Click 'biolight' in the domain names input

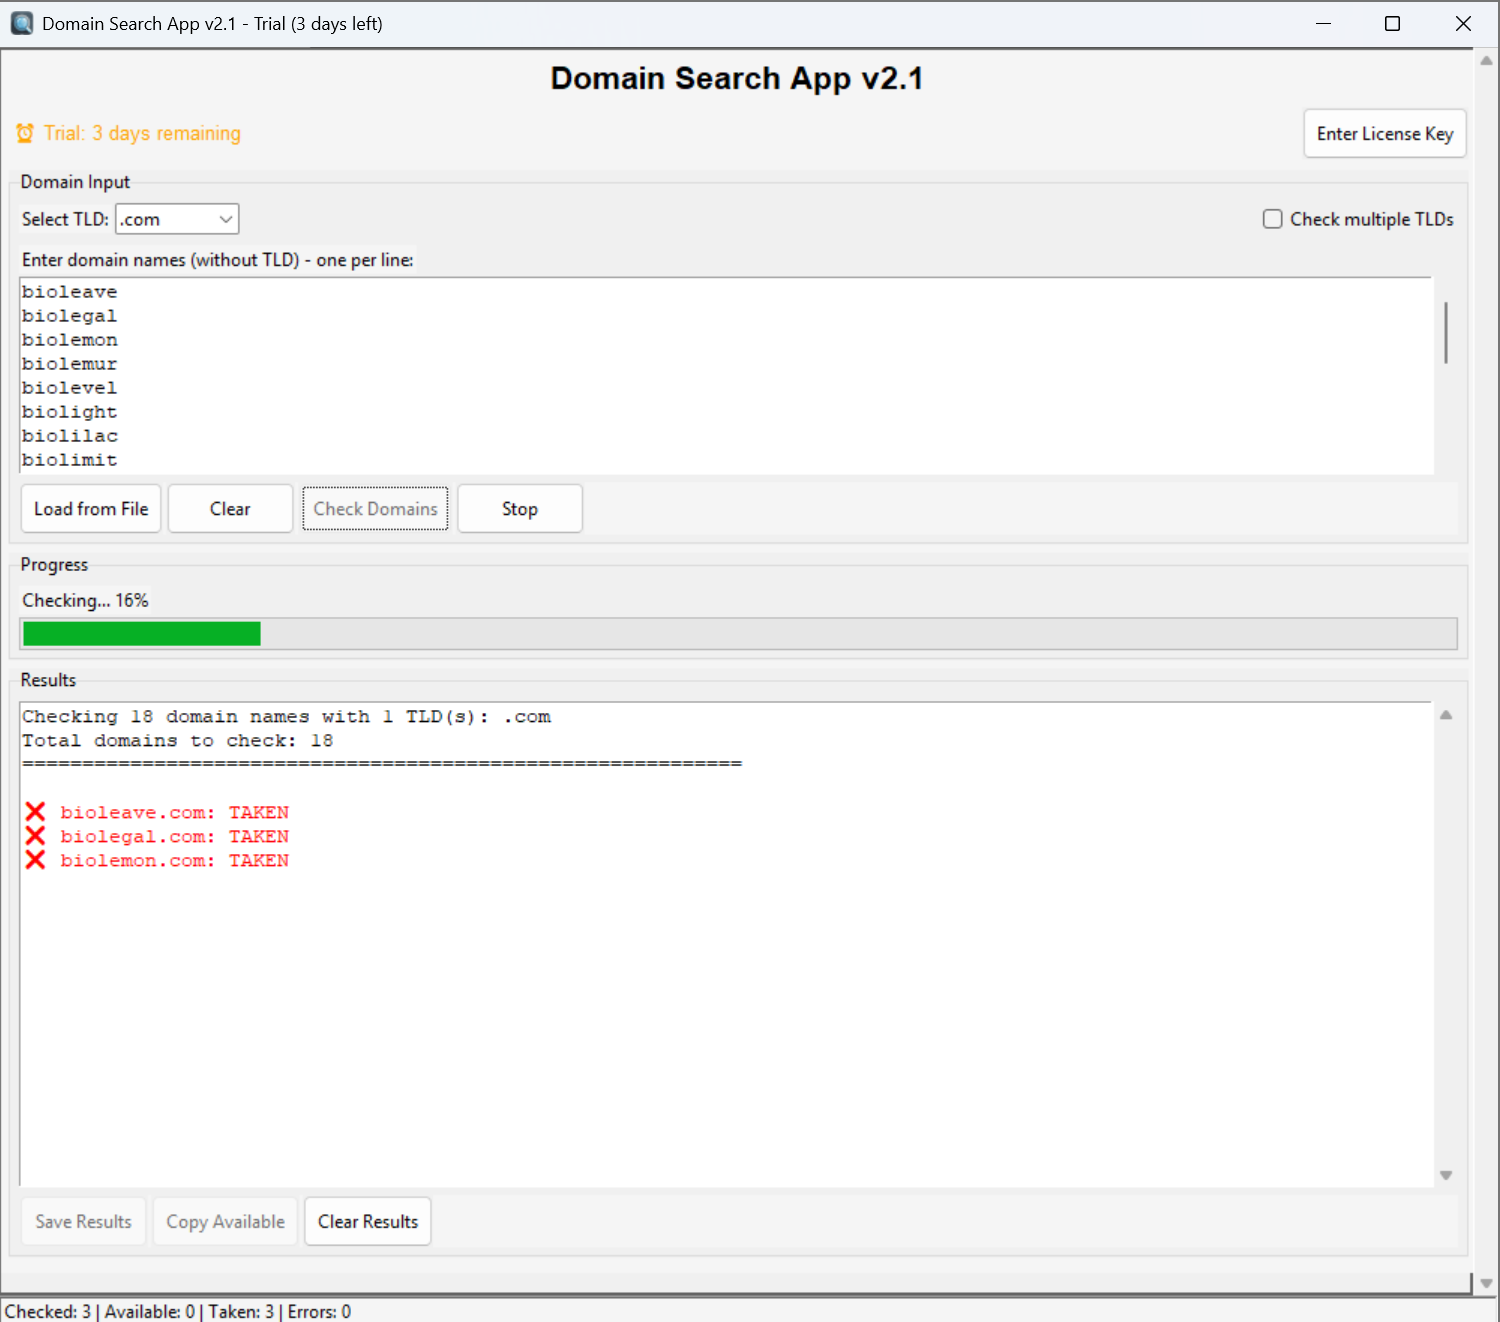[x=70, y=412]
